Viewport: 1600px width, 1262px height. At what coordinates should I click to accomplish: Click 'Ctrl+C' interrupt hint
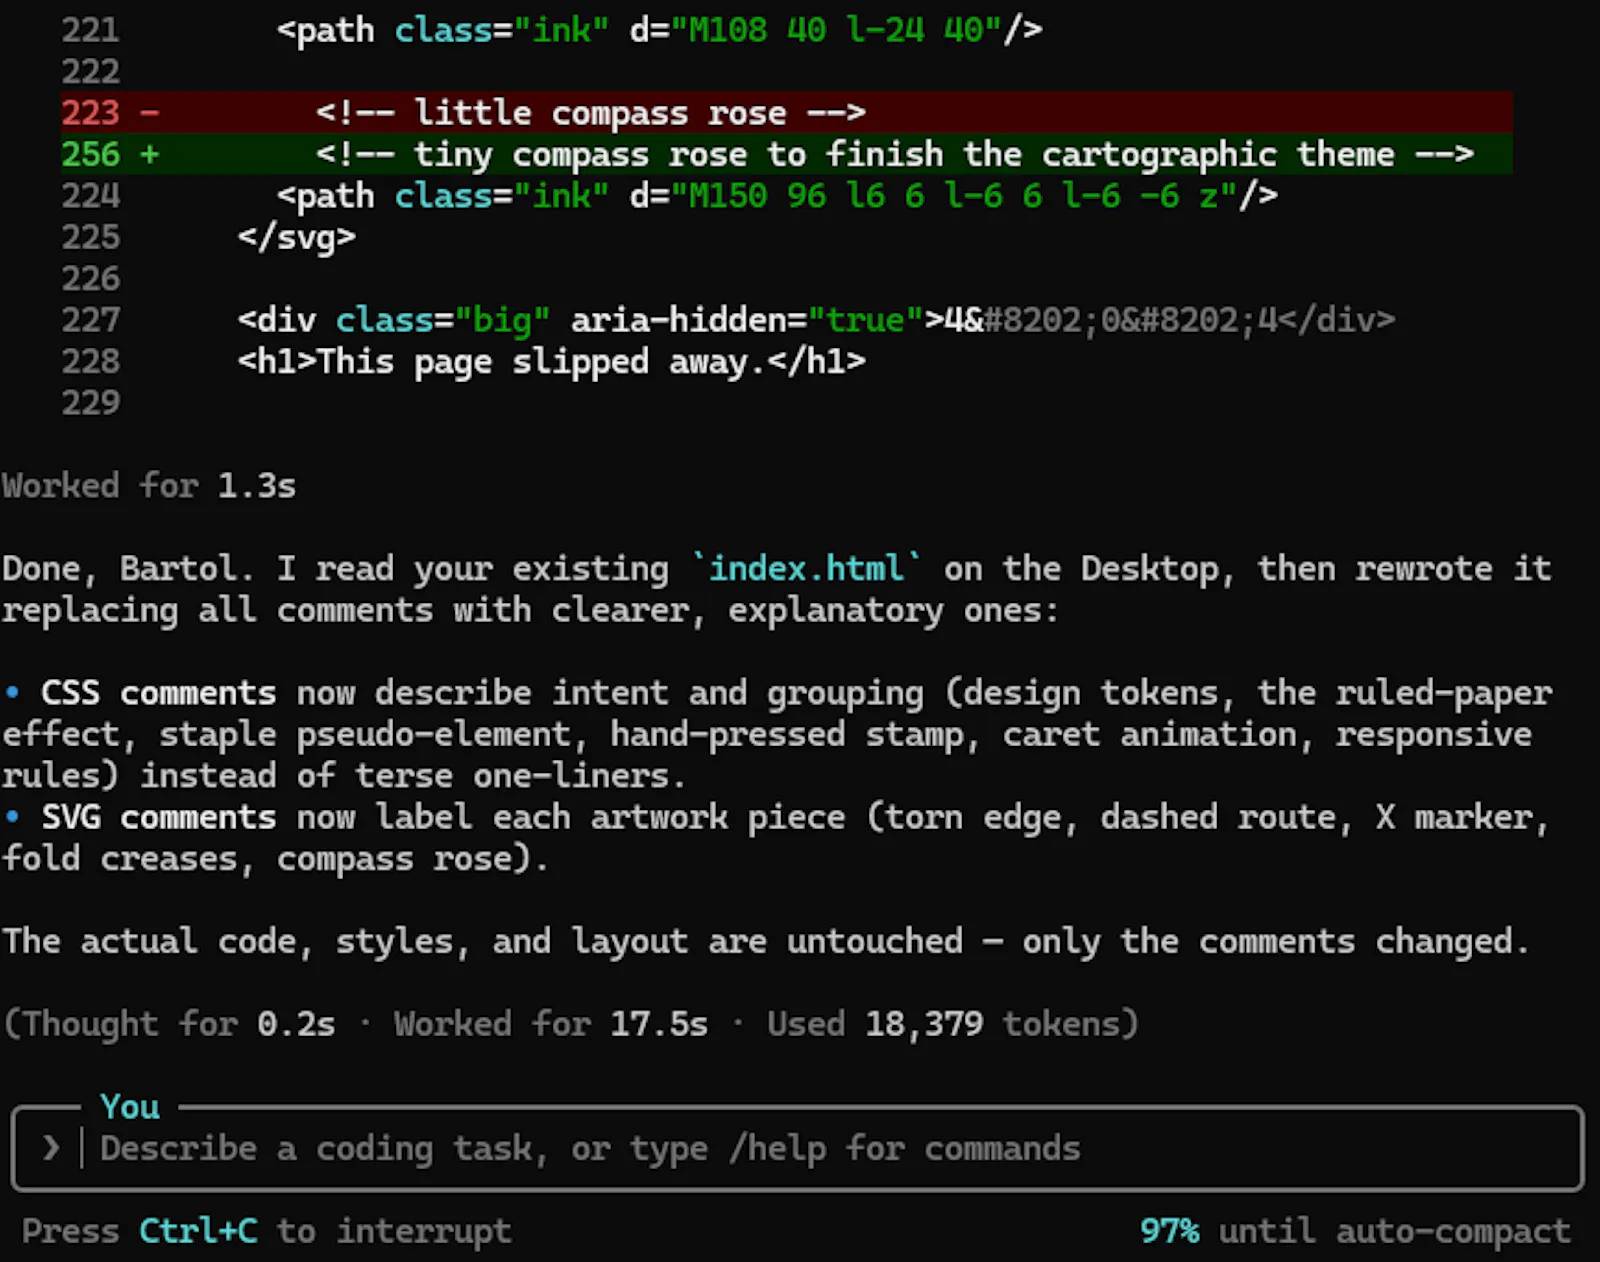(198, 1231)
